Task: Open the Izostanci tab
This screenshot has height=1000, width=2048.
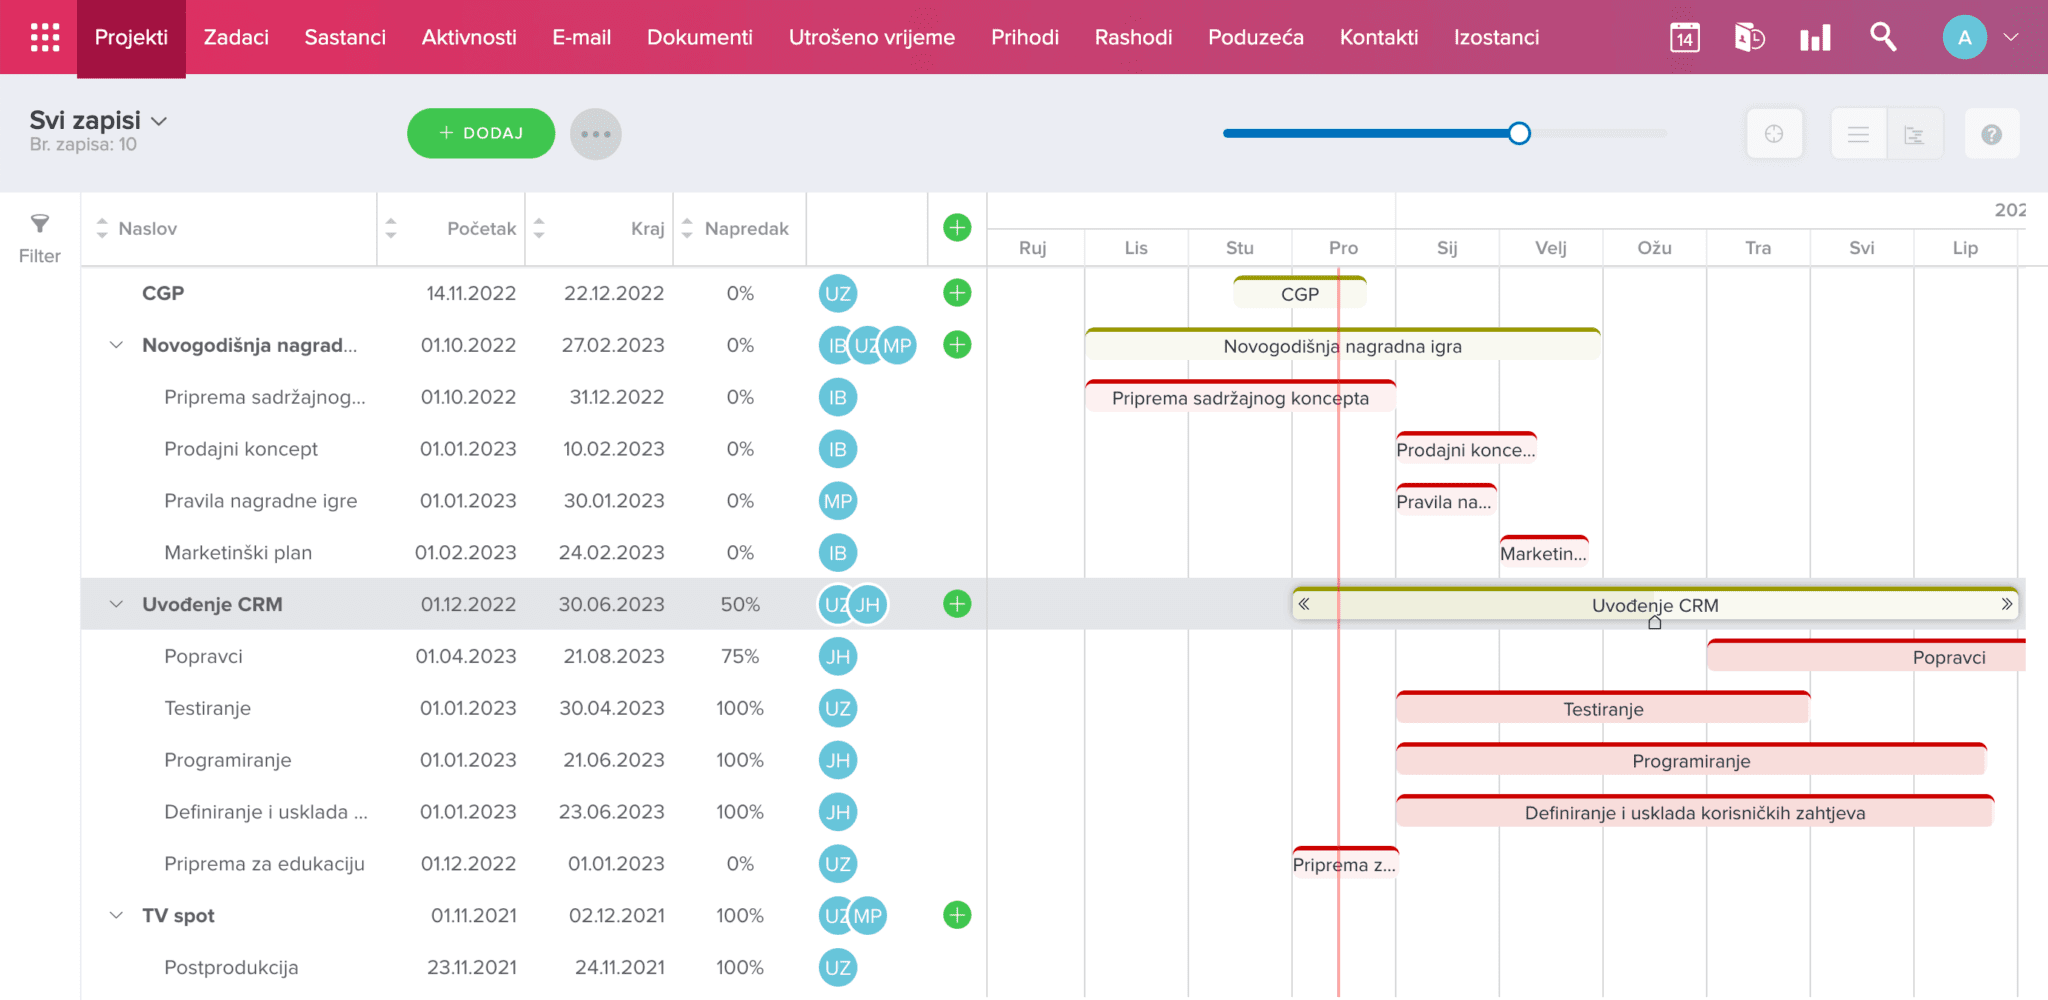Action: pos(1496,38)
